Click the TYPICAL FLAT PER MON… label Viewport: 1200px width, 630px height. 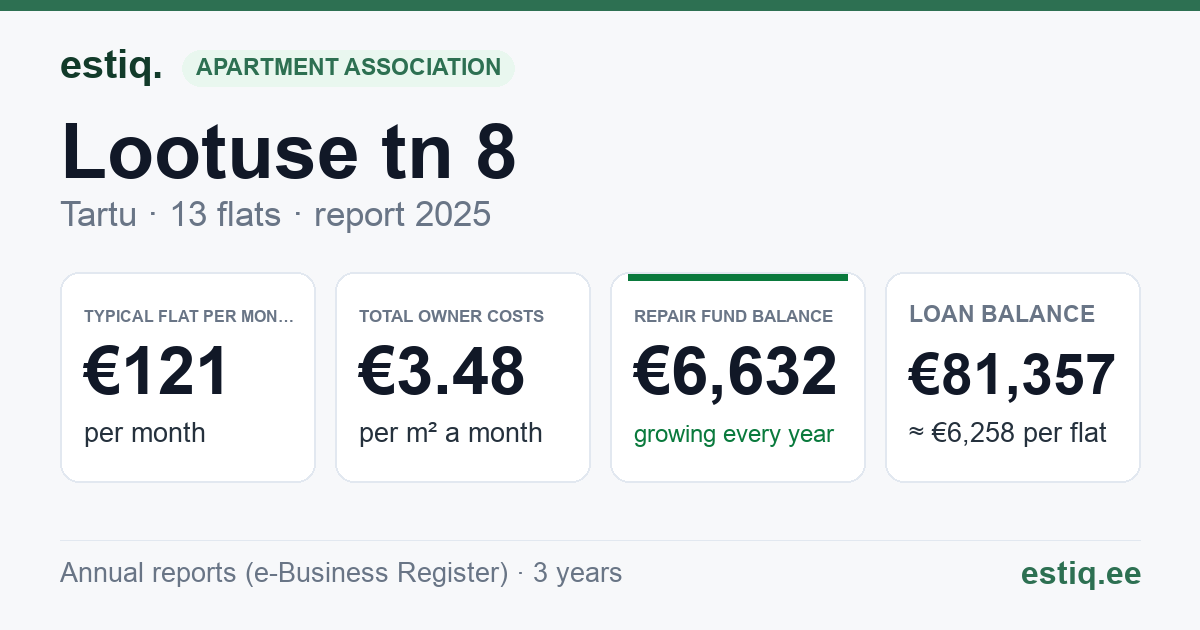[189, 316]
